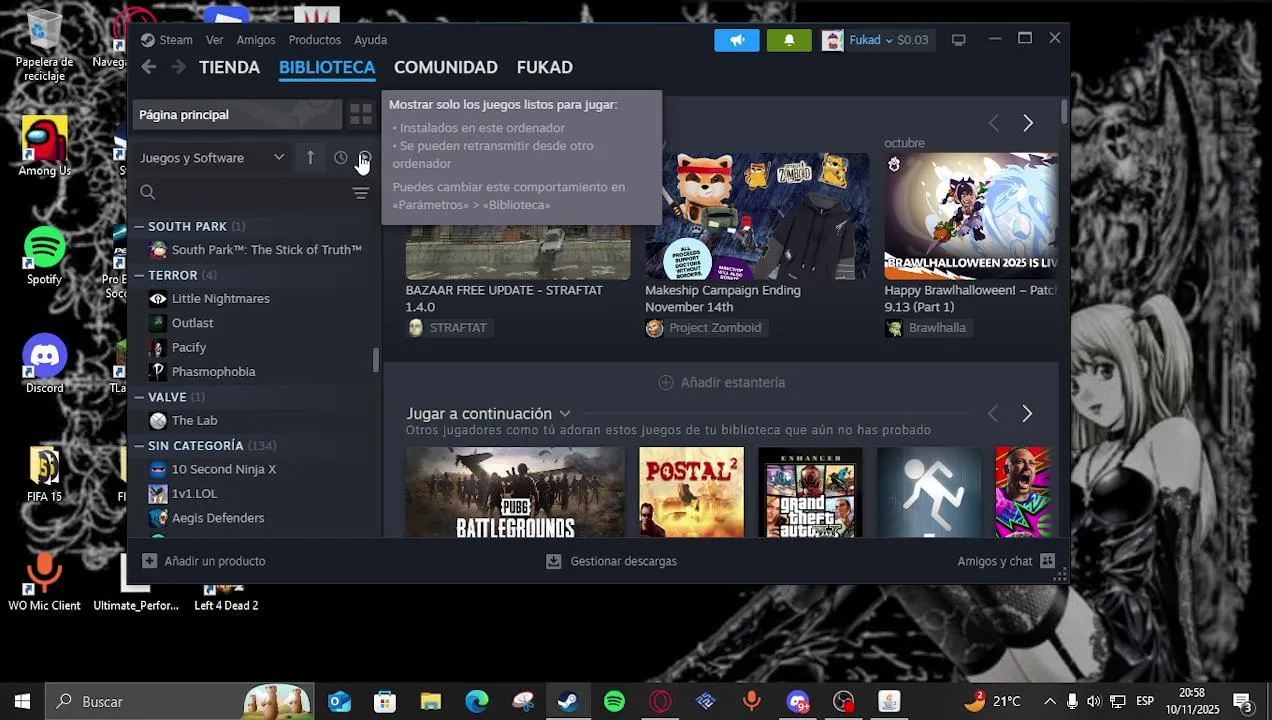This screenshot has width=1272, height=720.
Task: Select 10 Second Ninja X
Action: 212,469
